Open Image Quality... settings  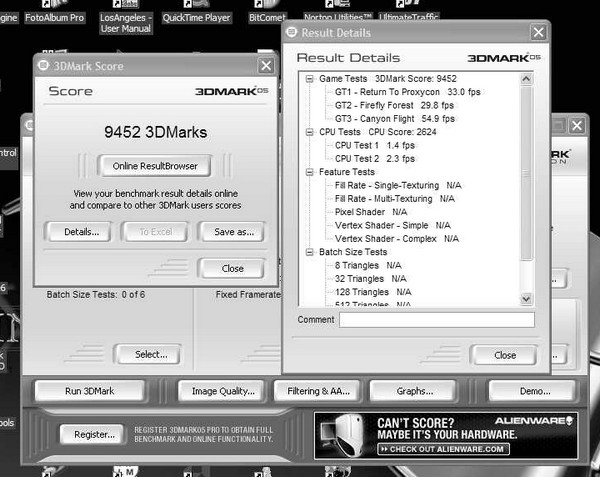(222, 391)
